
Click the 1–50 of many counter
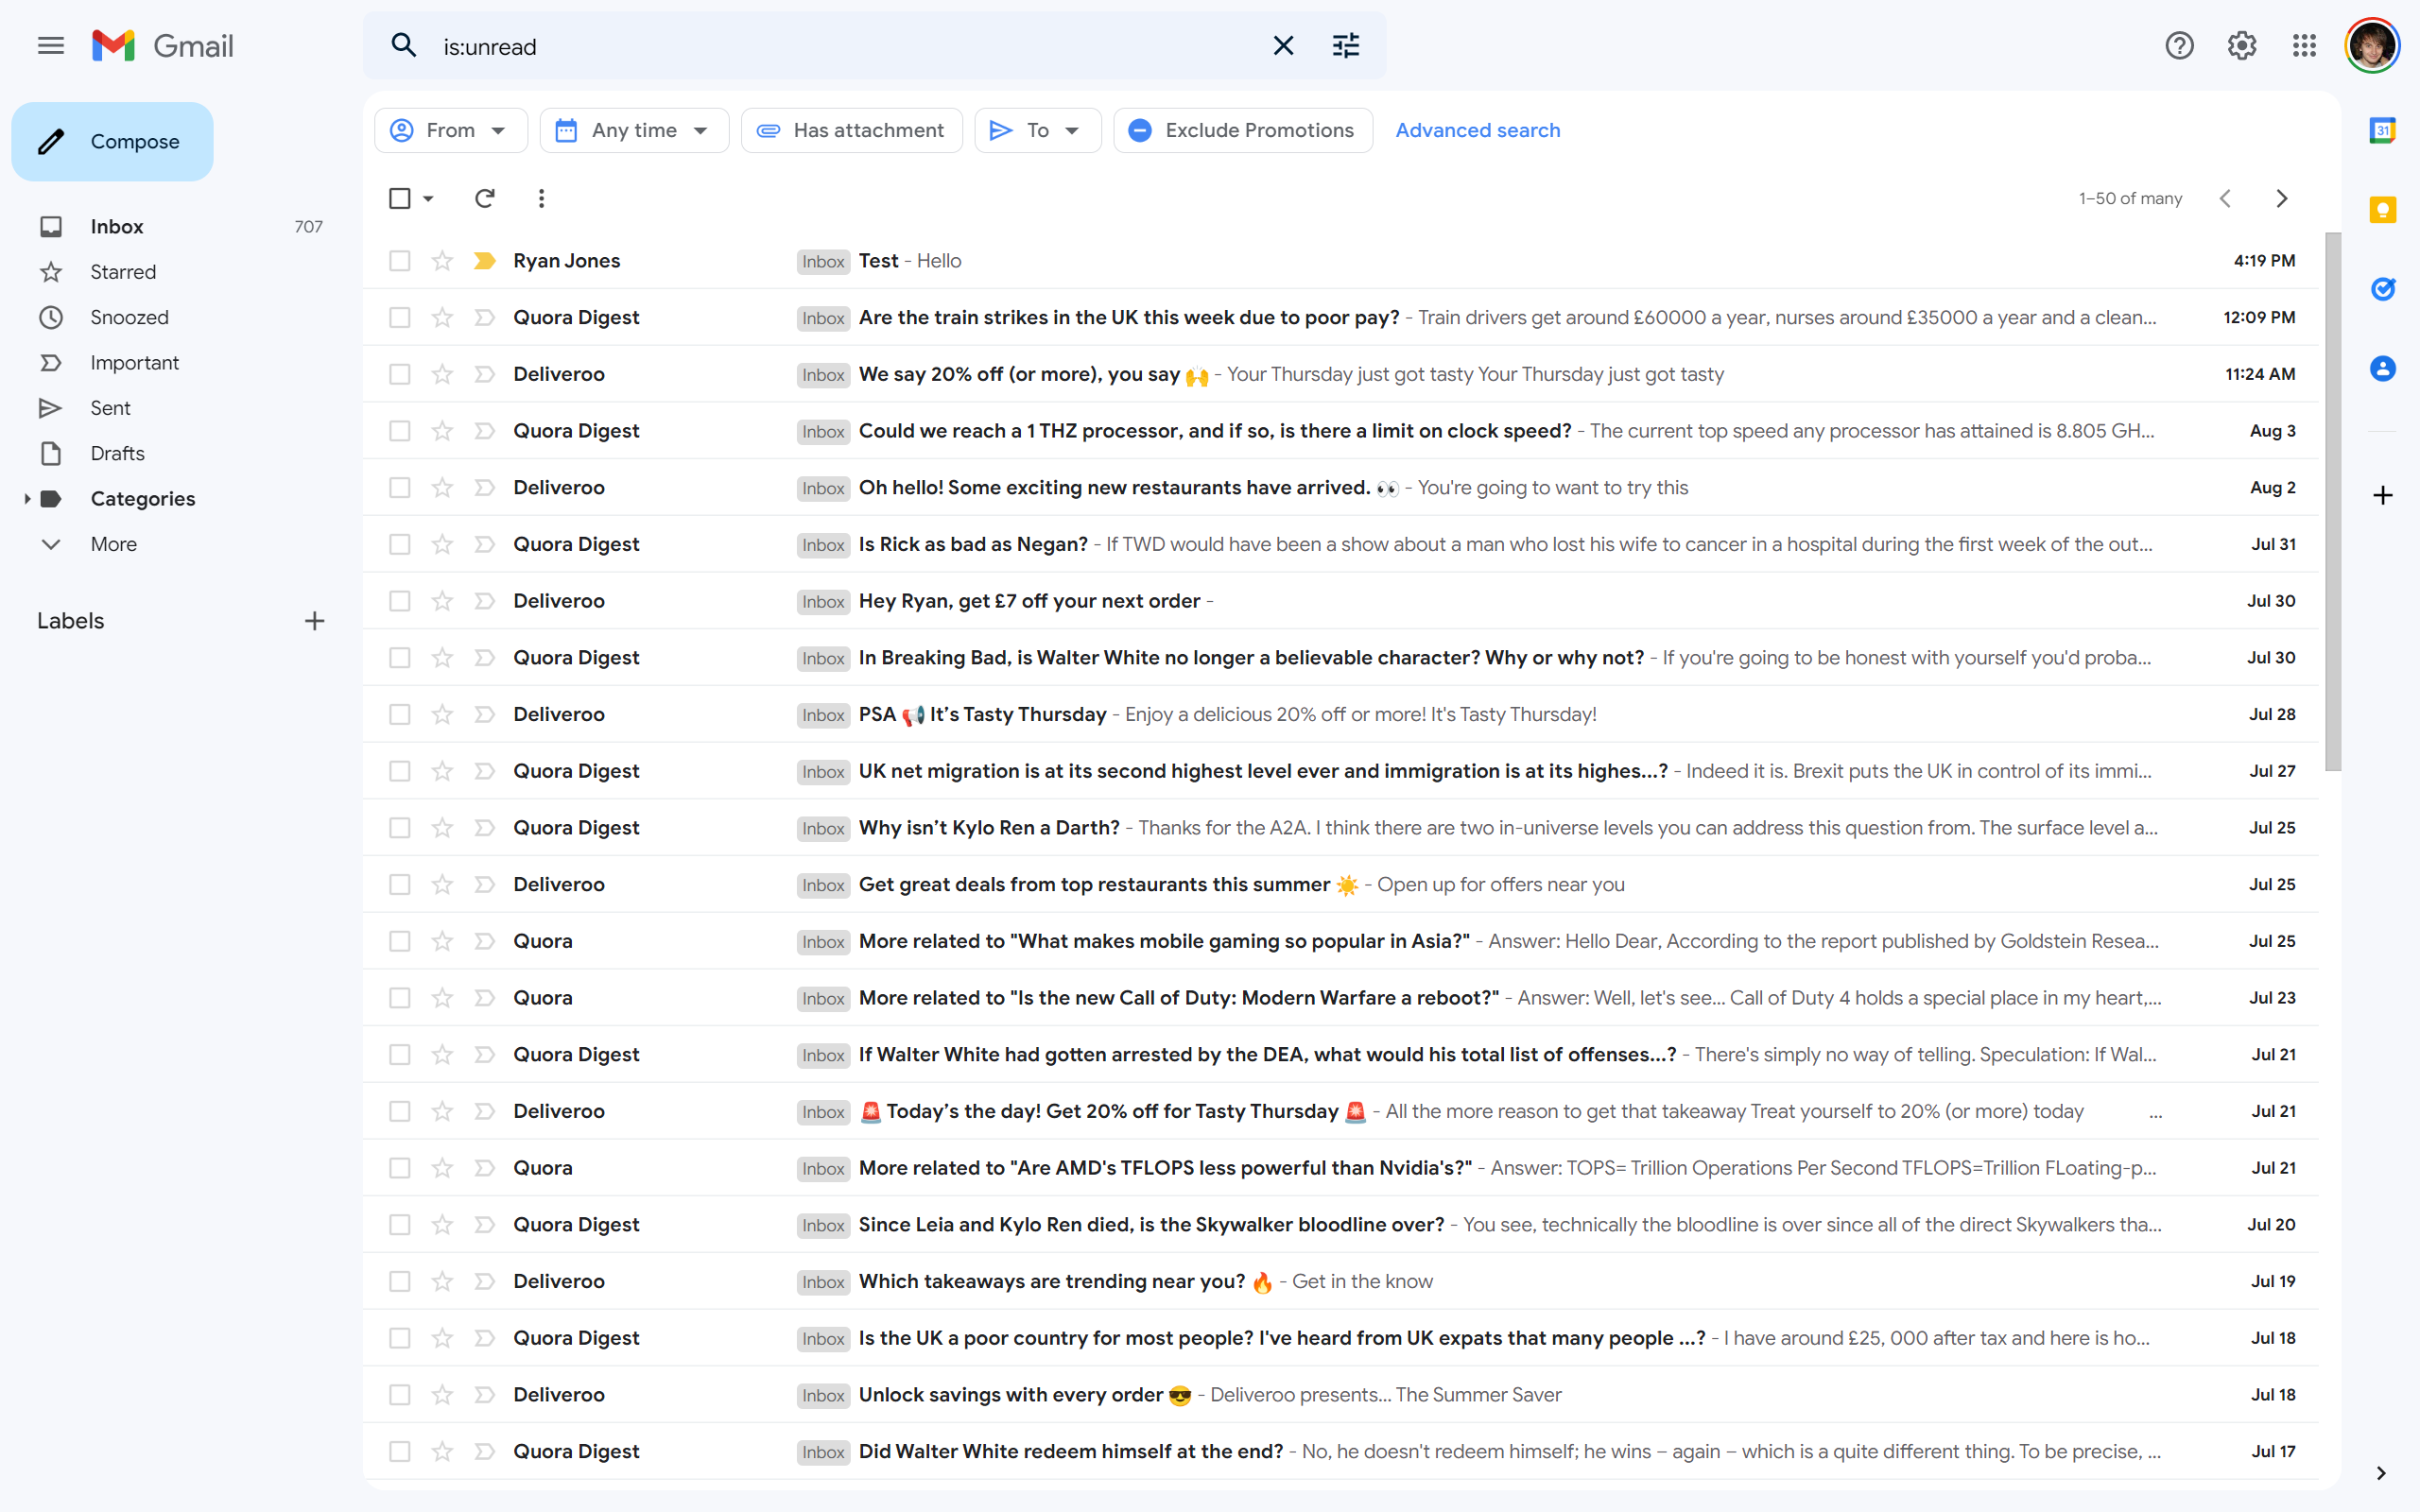(x=2130, y=199)
